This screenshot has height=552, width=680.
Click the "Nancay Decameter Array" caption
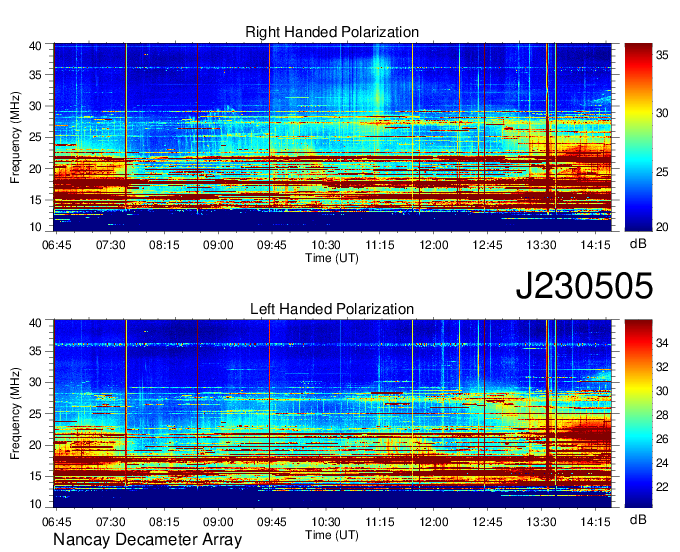[x=147, y=540]
